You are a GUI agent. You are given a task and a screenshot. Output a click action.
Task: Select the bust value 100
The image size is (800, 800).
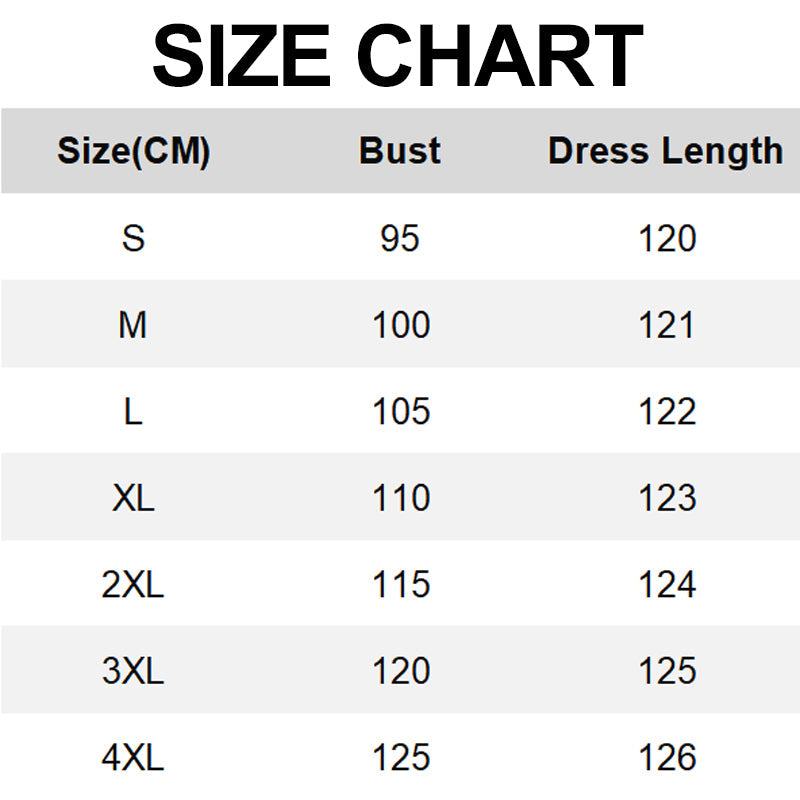pyautogui.click(x=401, y=325)
